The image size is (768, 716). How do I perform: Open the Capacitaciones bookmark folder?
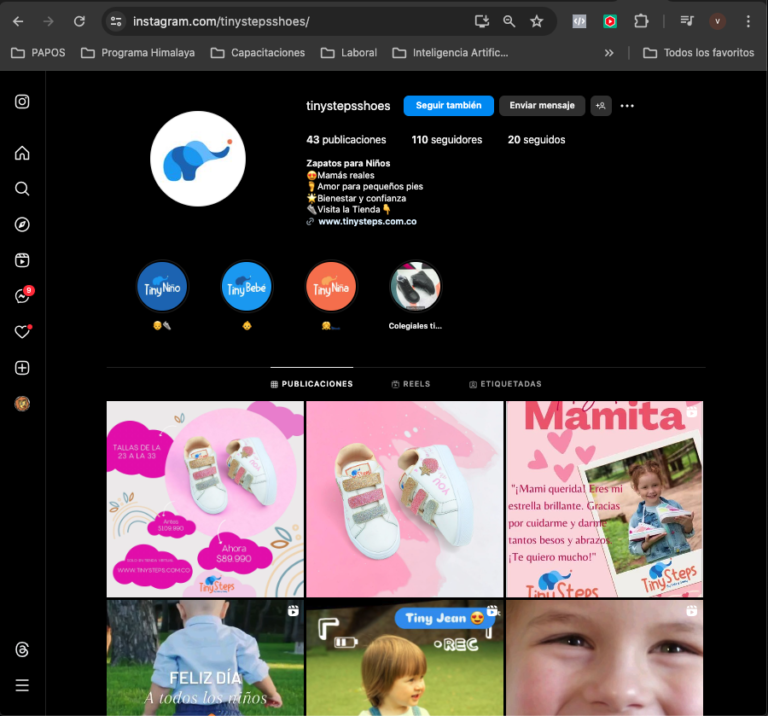click(258, 53)
